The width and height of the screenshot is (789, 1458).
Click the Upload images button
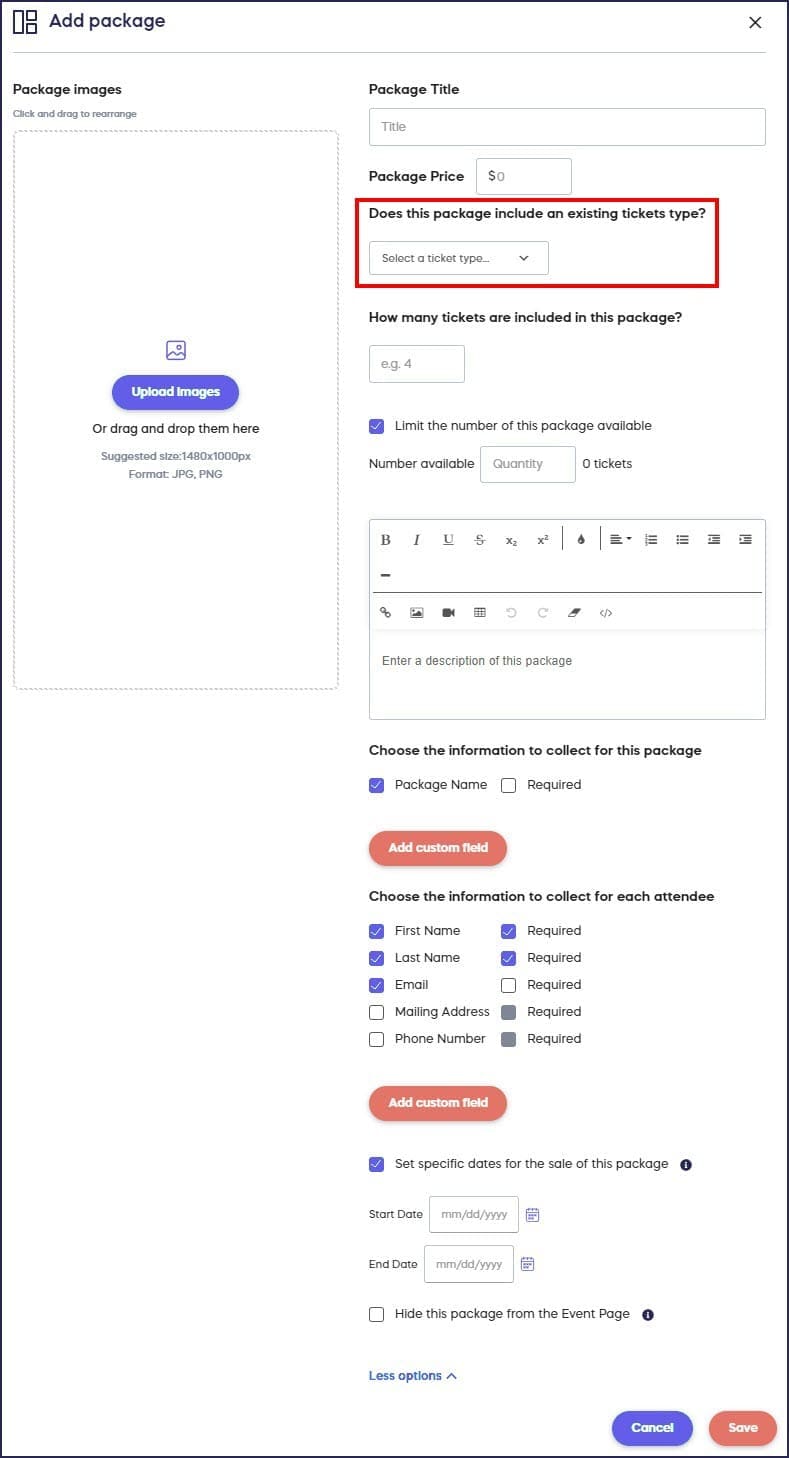click(x=175, y=392)
